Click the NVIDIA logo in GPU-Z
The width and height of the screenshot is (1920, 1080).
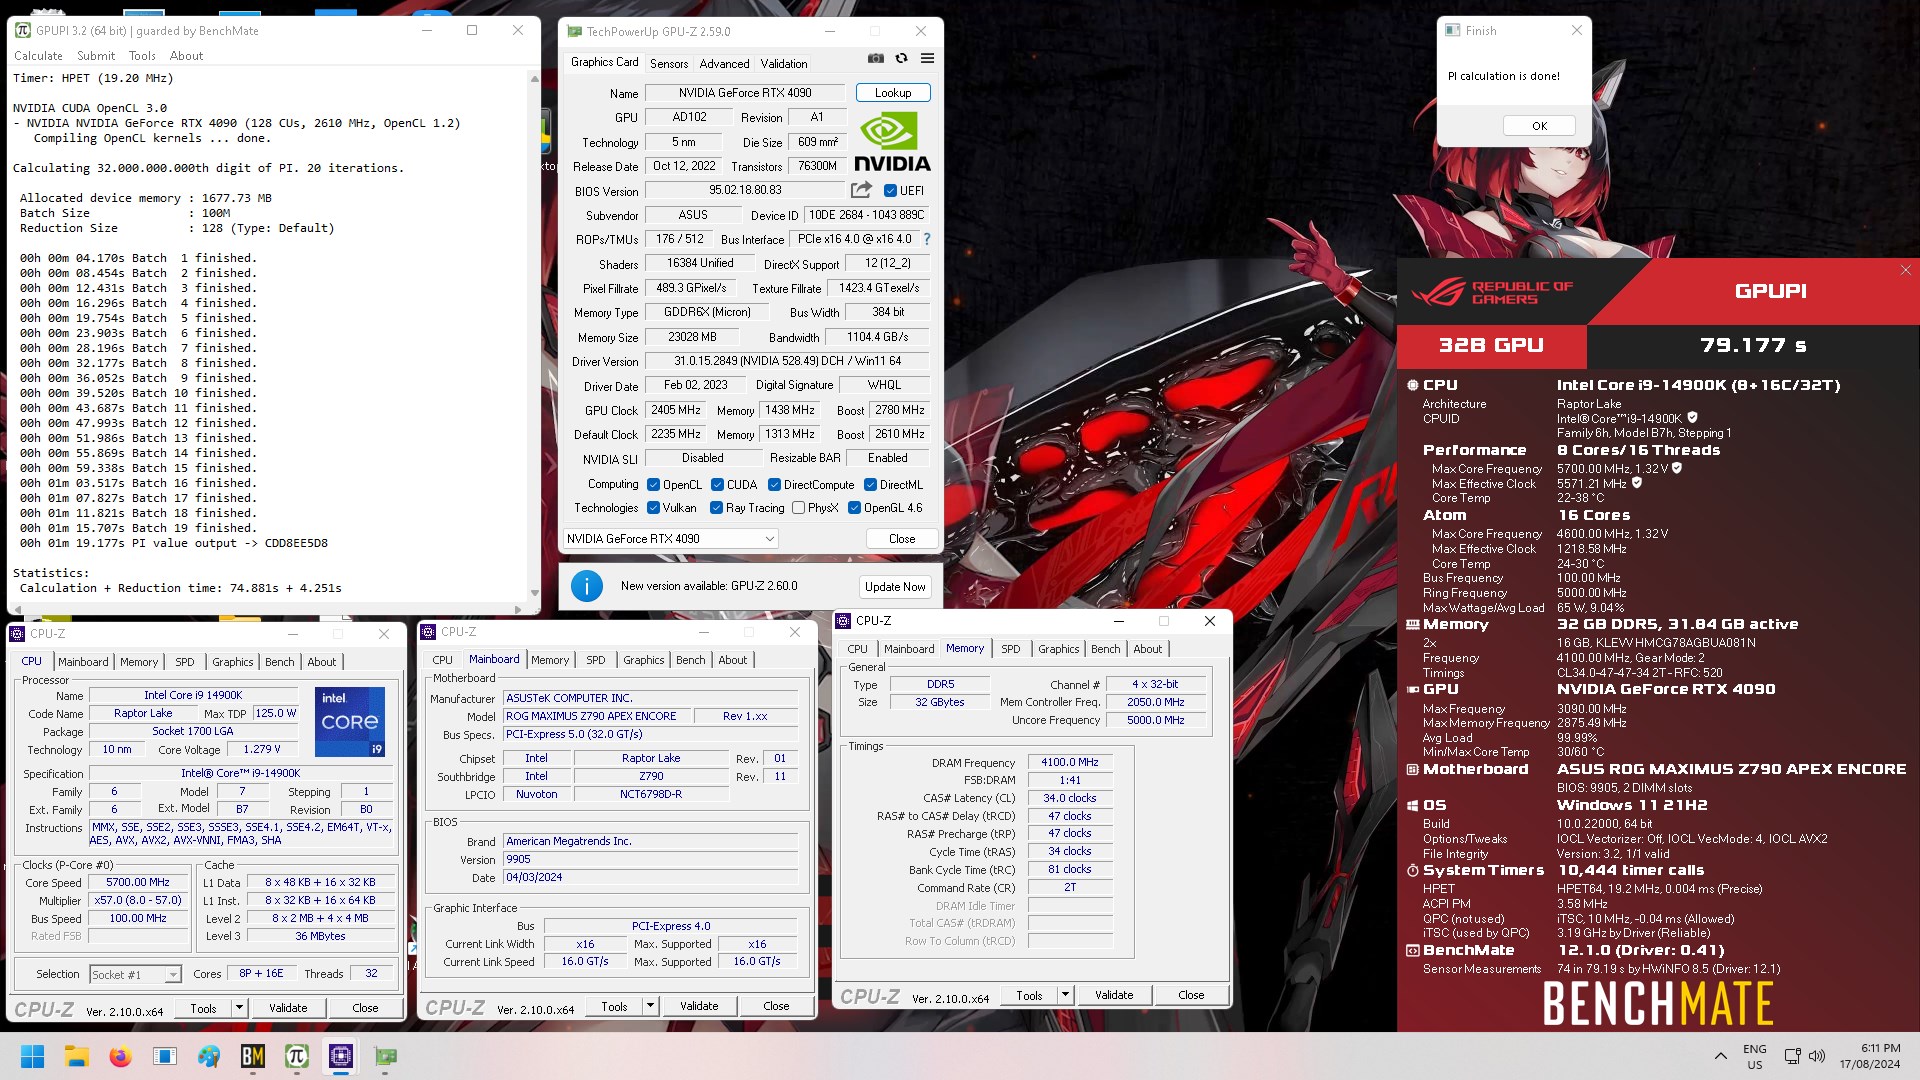click(x=892, y=141)
